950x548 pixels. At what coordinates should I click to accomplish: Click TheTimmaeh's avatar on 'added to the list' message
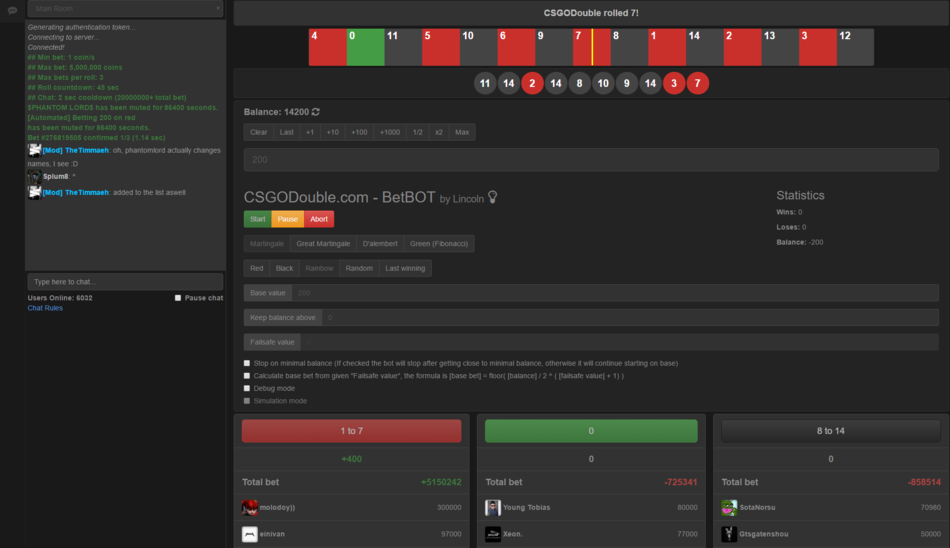[35, 192]
